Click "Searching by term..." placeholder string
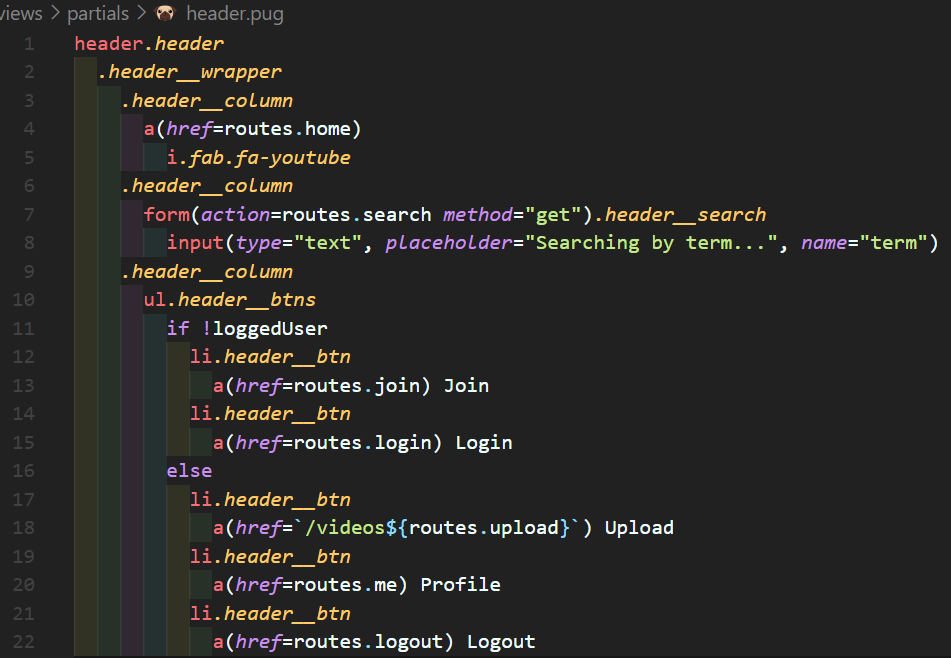 651,243
